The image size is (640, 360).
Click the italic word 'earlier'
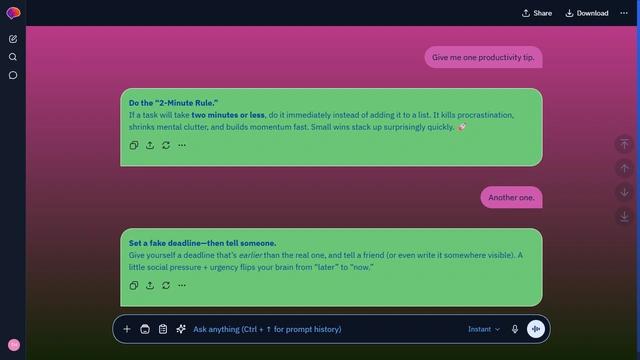tap(251, 255)
